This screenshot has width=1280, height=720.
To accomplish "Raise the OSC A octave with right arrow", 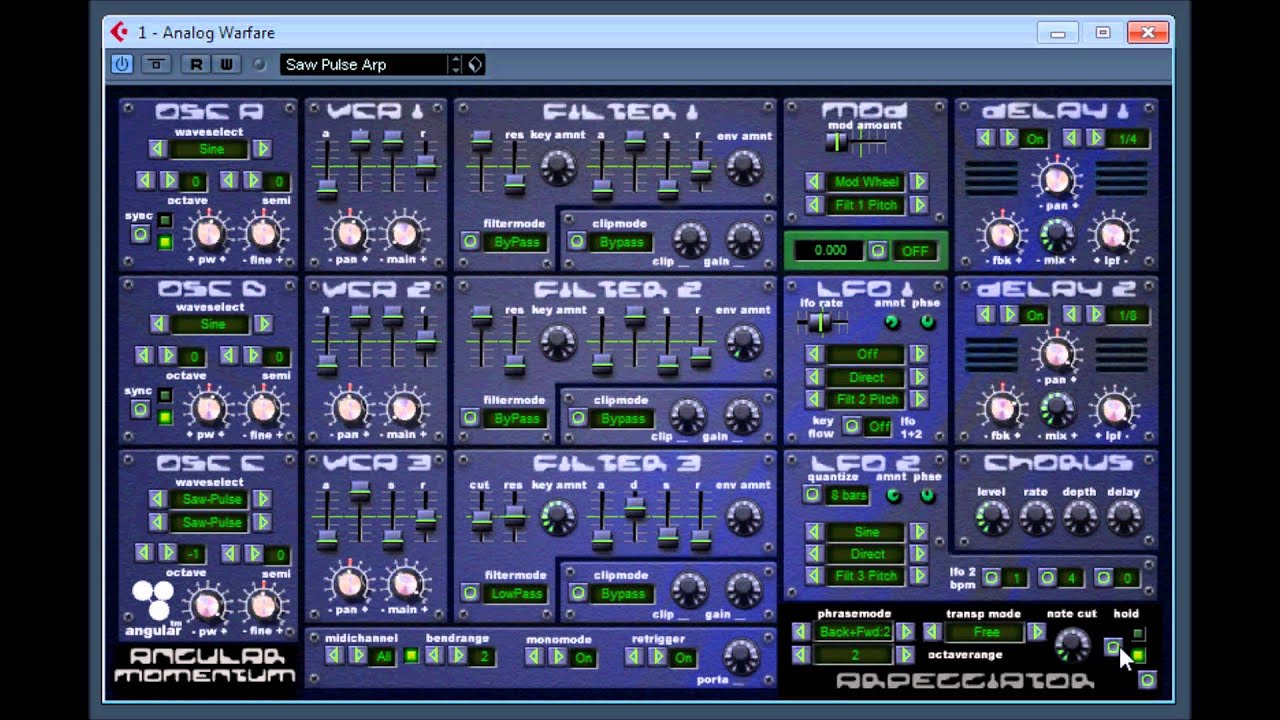I will 169,181.
